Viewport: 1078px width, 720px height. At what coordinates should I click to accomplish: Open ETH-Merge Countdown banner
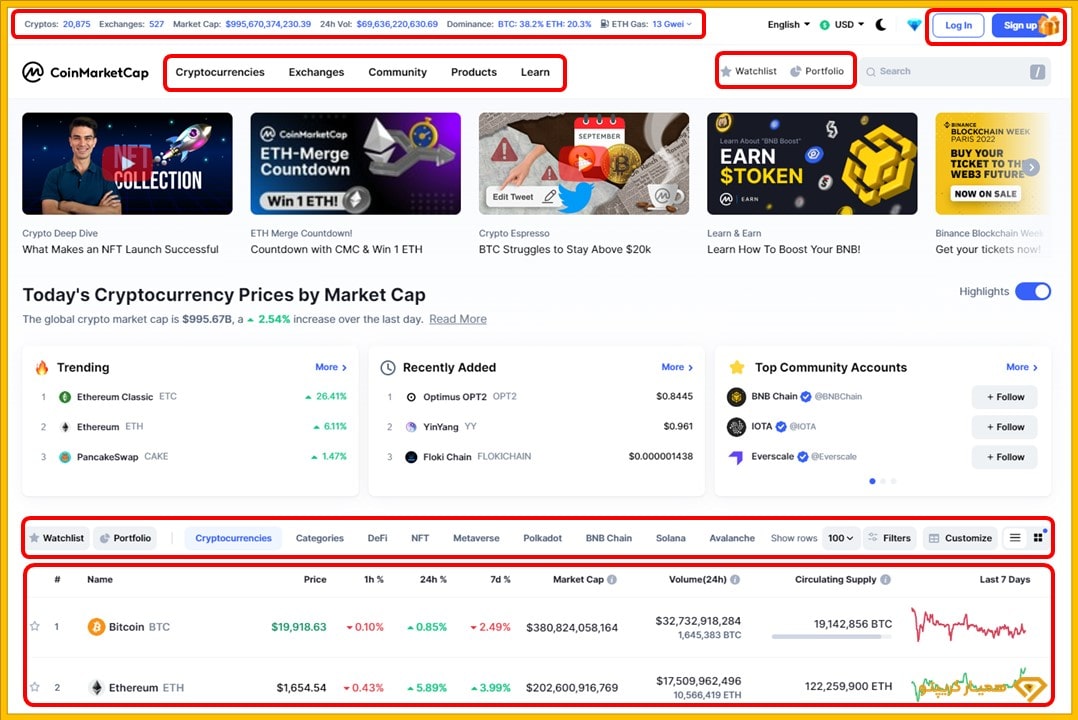pyautogui.click(x=355, y=164)
